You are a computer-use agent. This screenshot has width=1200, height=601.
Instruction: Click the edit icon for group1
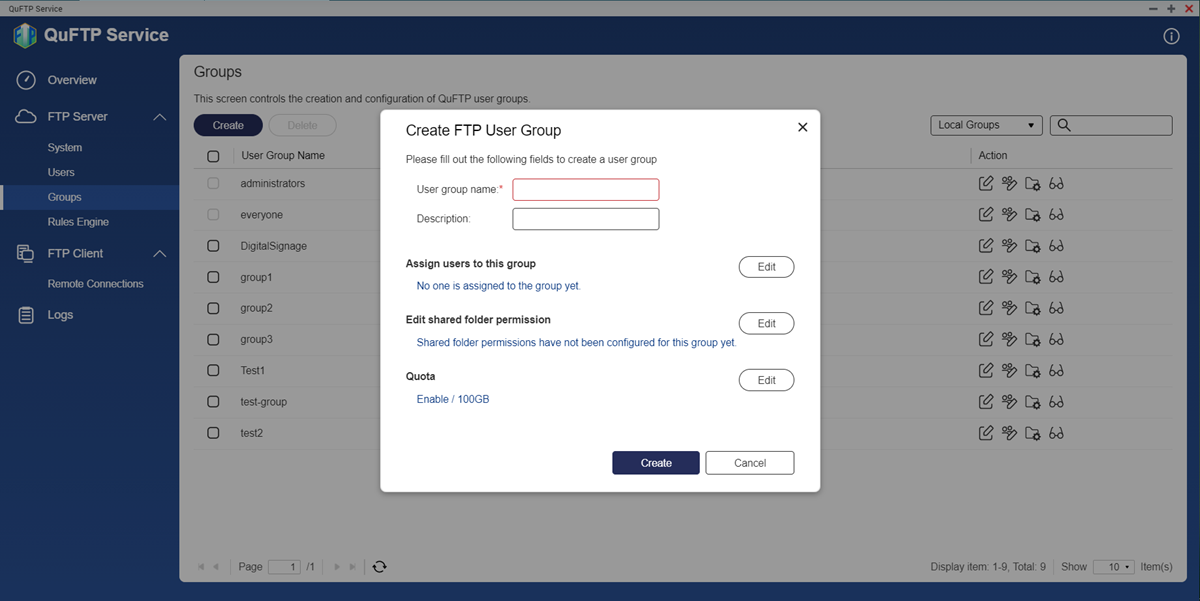(986, 277)
